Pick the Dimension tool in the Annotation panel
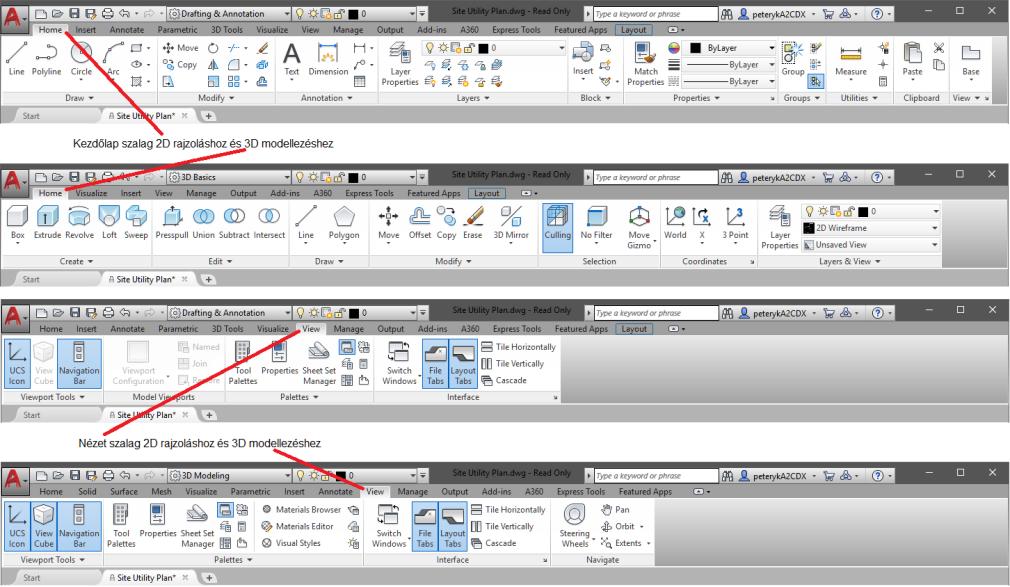The height and width of the screenshot is (587, 1010). [x=328, y=59]
